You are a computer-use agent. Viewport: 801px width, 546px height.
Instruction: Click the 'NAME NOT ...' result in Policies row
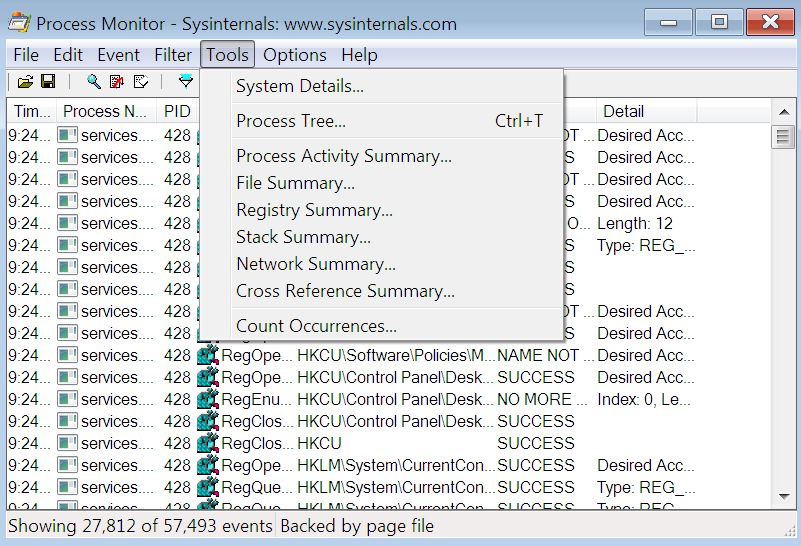(546, 355)
